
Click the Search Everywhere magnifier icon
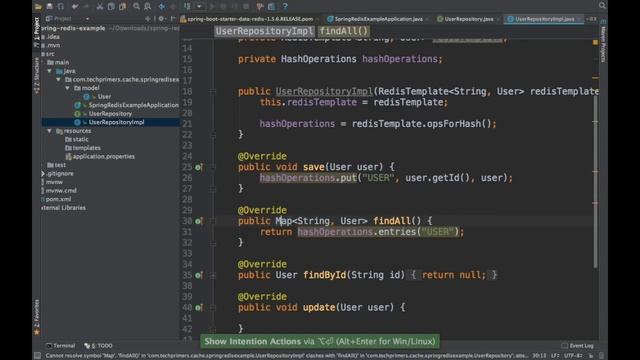click(x=602, y=5)
